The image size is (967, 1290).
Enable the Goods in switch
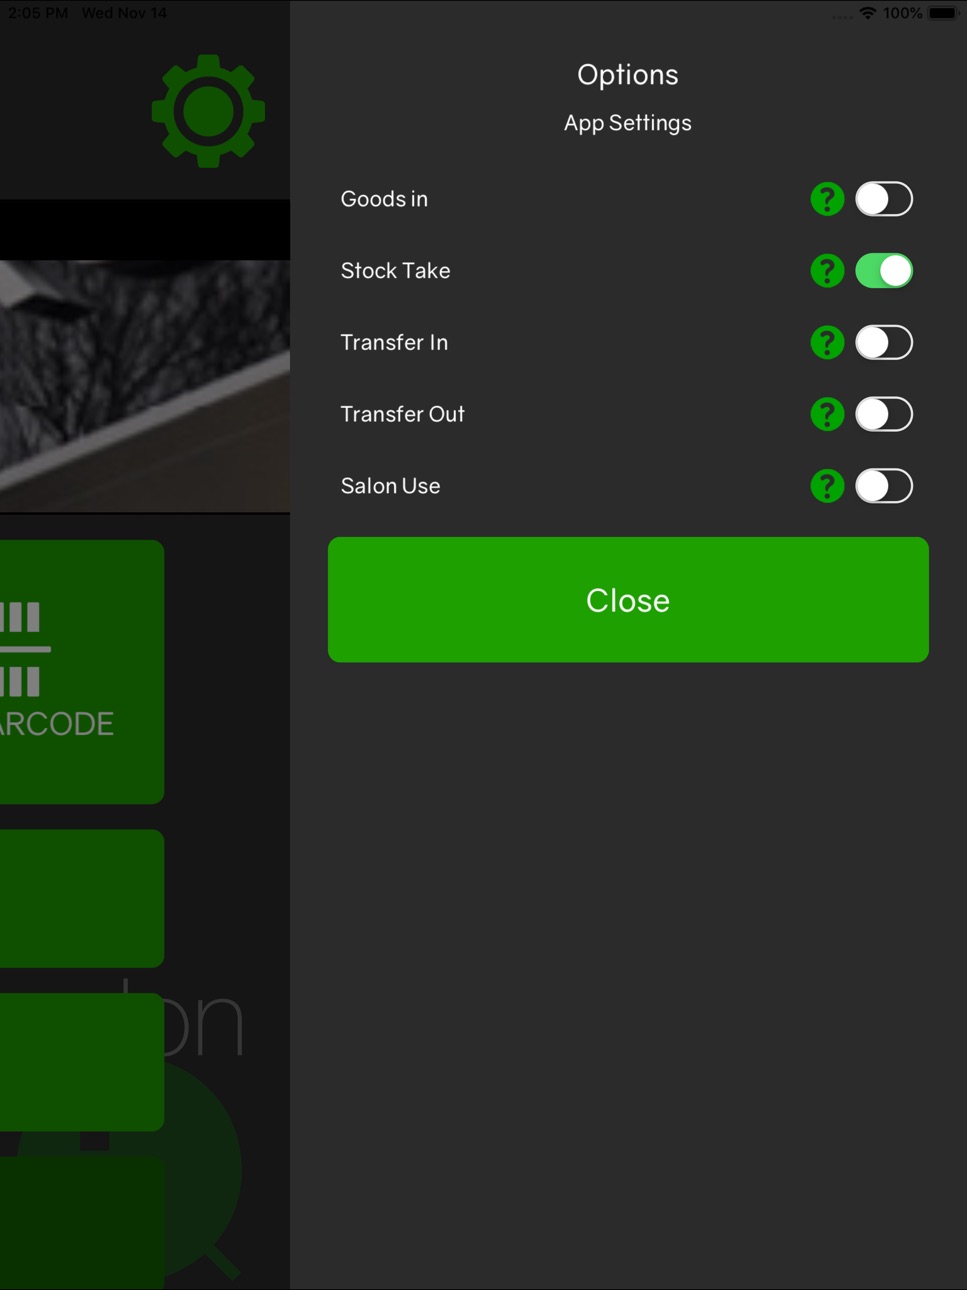click(884, 199)
